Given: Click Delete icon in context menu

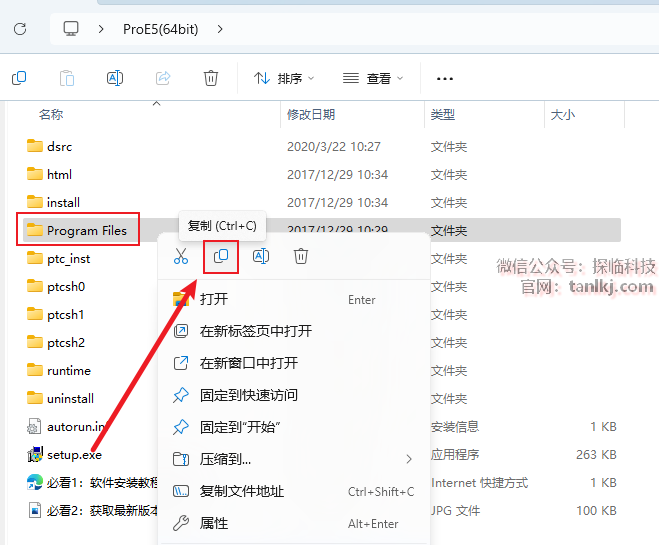Looking at the screenshot, I should pos(301,256).
